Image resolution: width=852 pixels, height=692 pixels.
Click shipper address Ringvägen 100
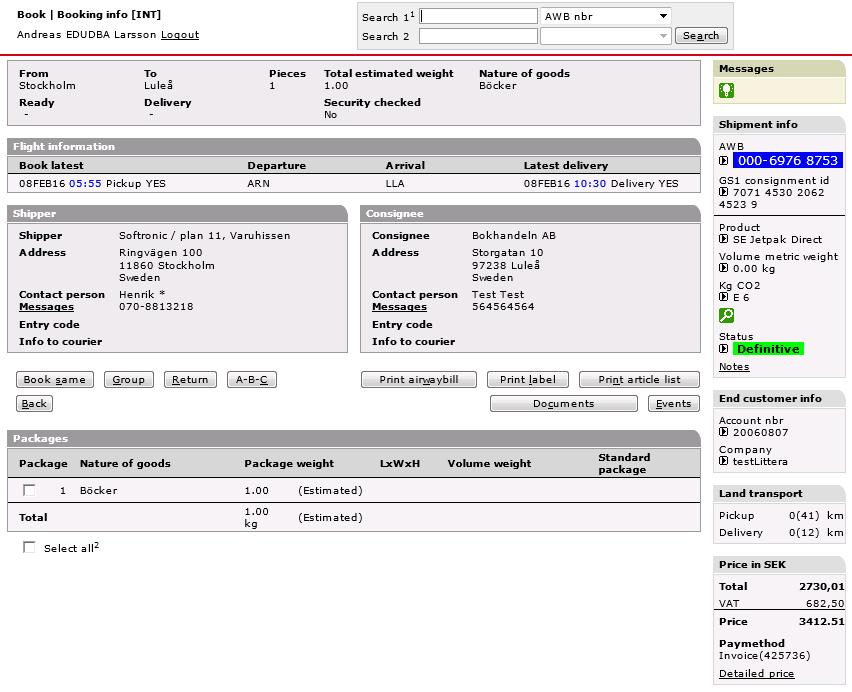tap(161, 253)
